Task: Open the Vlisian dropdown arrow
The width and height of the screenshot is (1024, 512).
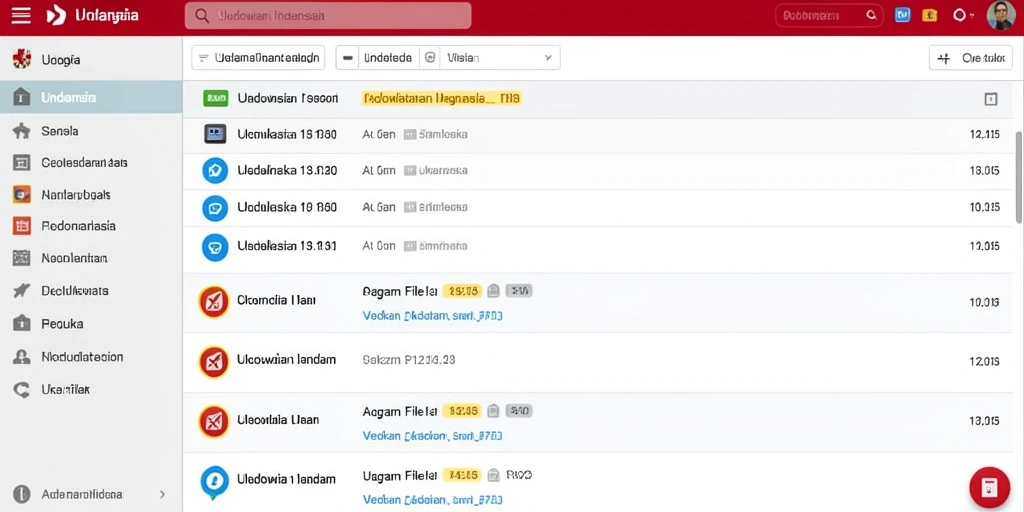Action: [x=548, y=58]
